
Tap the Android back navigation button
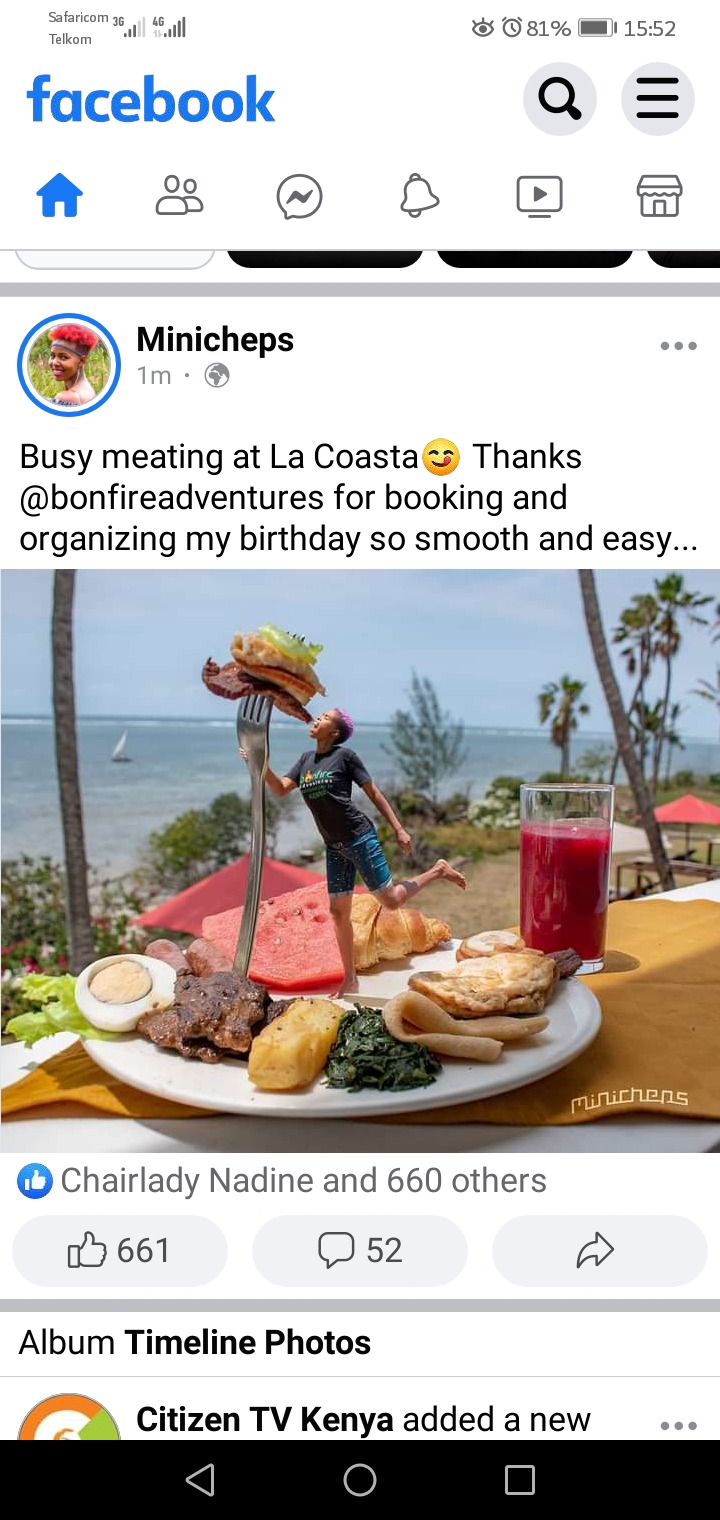tap(200, 1480)
